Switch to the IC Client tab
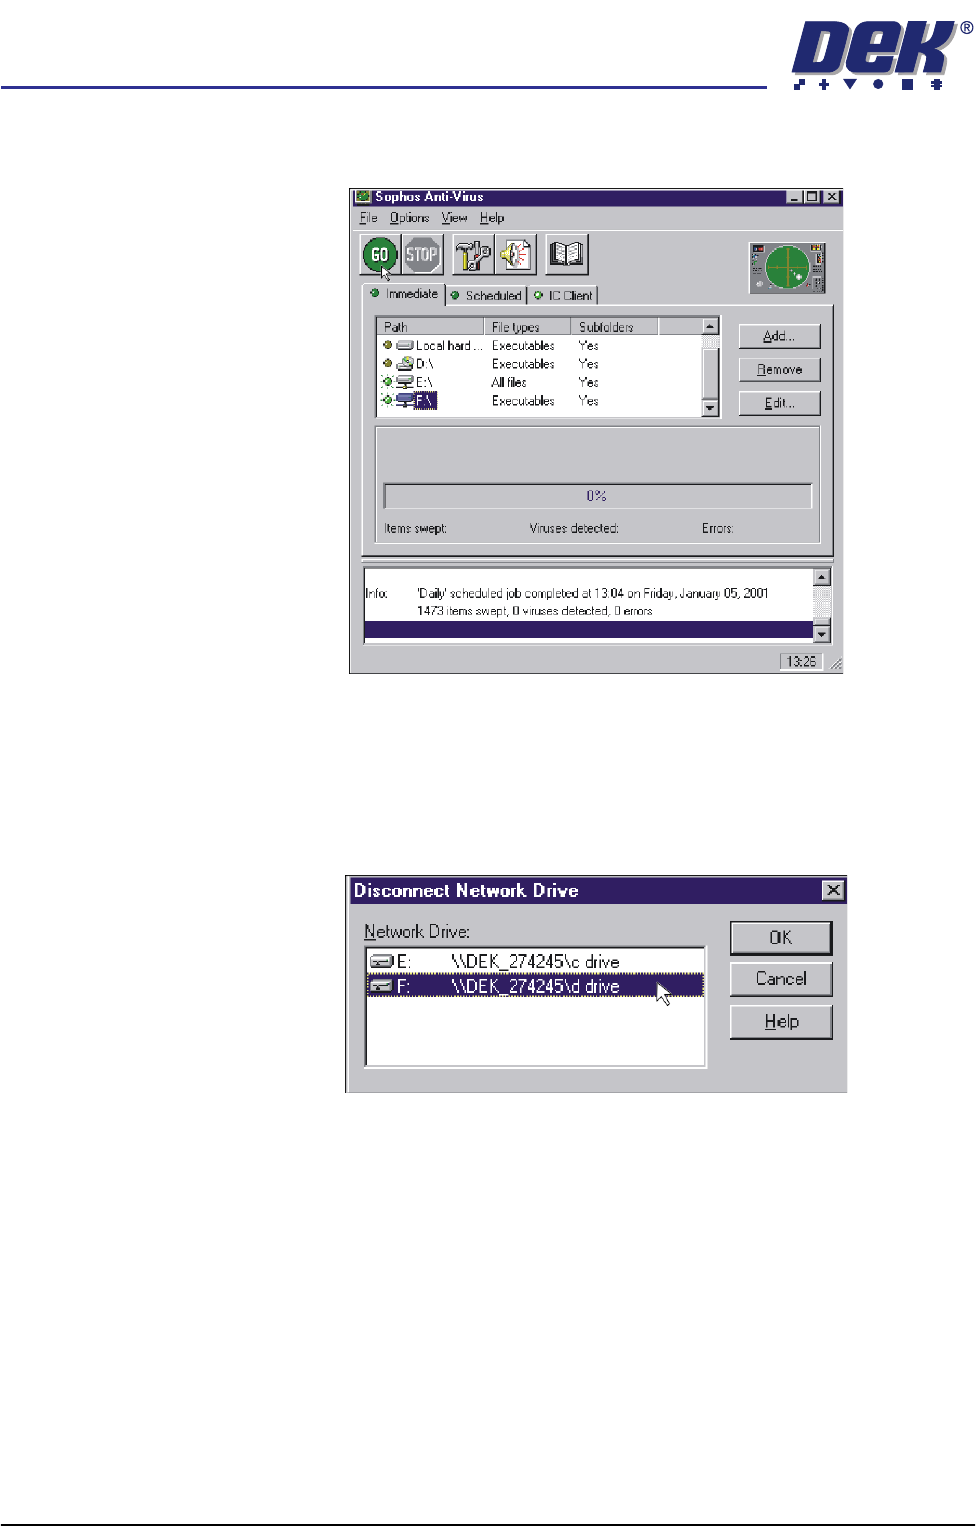The width and height of the screenshot is (976, 1526). click(x=563, y=296)
